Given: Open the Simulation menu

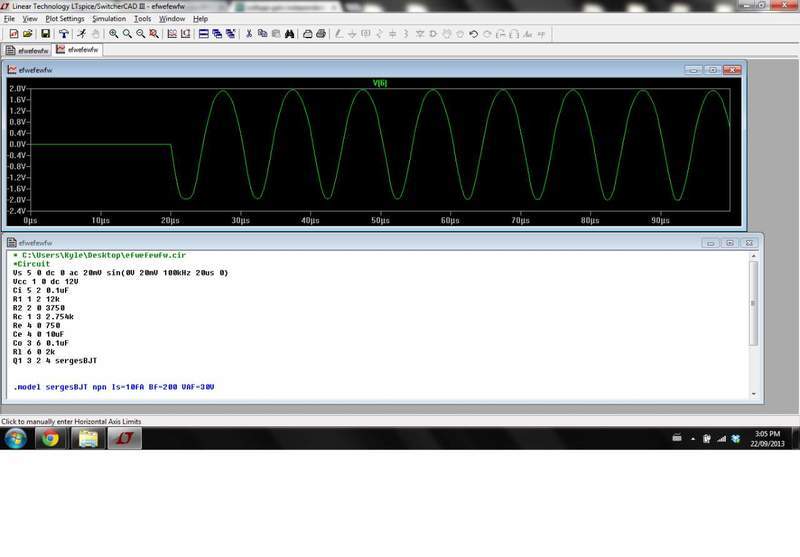Looking at the screenshot, I should [109, 18].
